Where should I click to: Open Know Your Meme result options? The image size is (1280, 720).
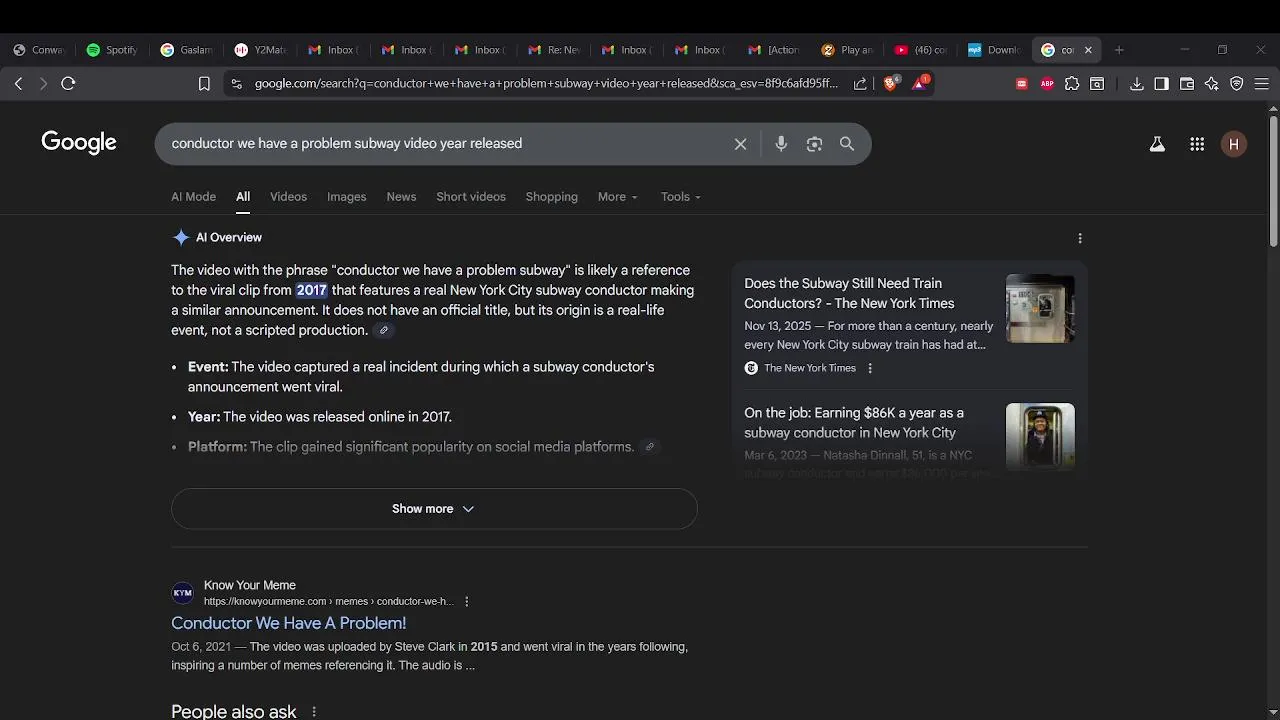pos(466,602)
